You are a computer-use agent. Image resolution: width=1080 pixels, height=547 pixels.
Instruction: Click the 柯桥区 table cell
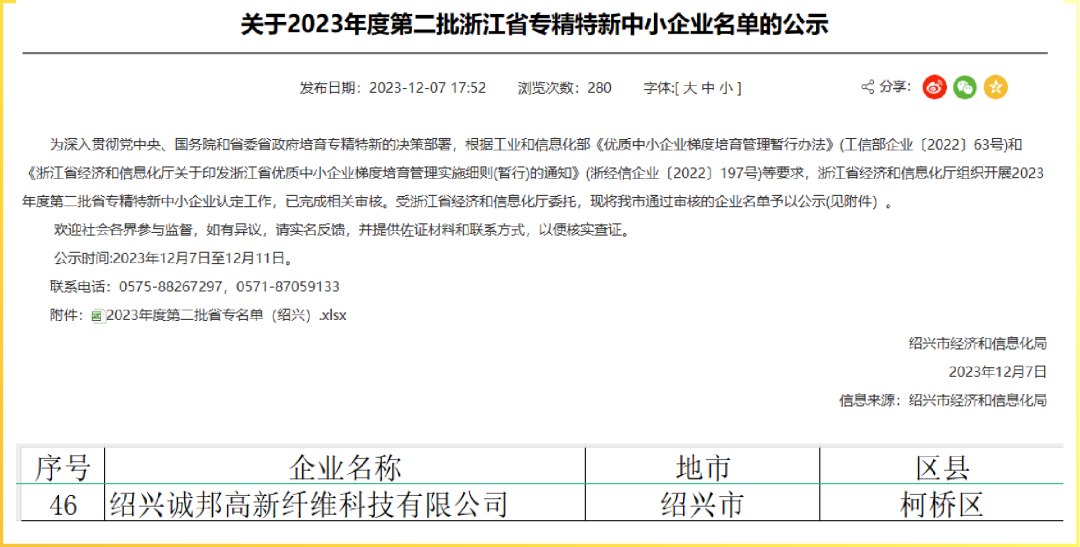[x=941, y=504]
